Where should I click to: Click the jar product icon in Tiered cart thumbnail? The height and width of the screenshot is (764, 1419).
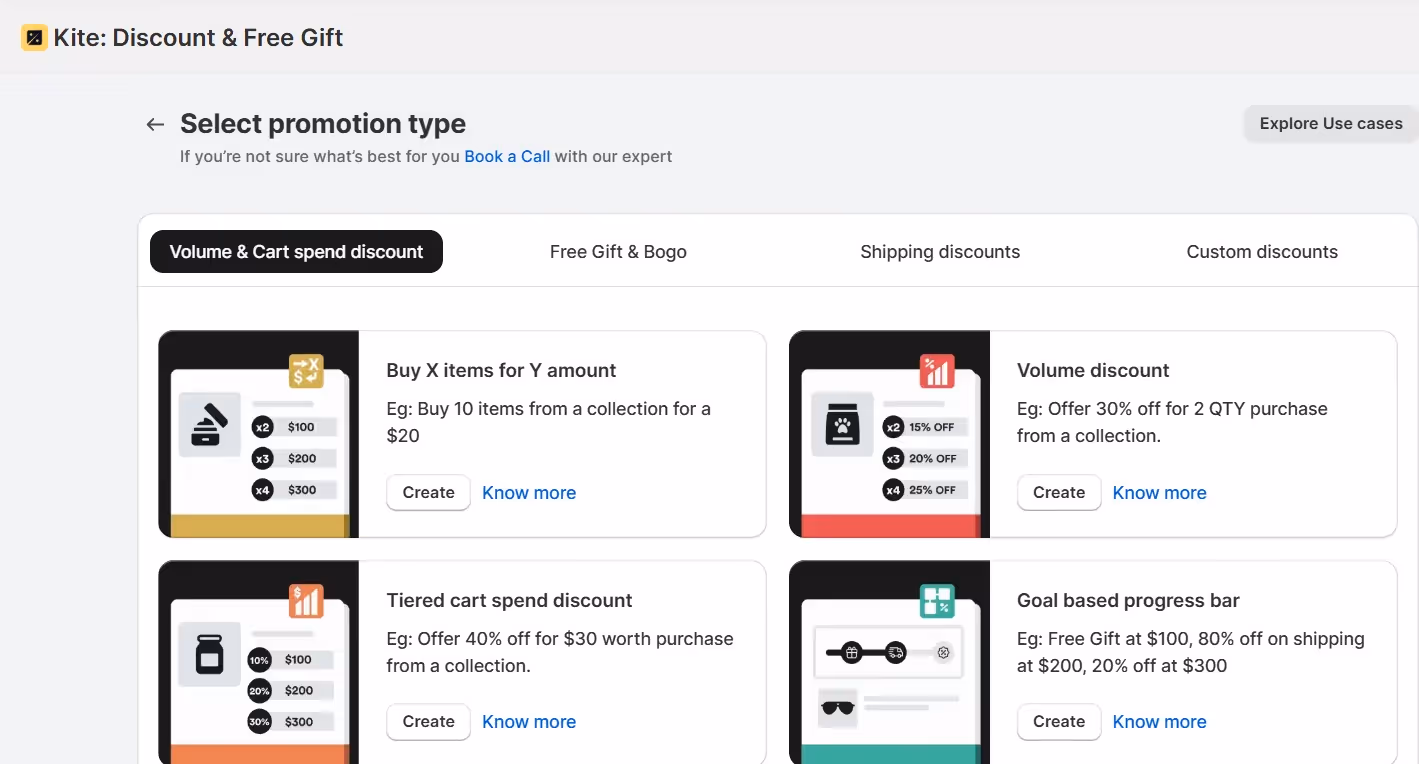click(x=210, y=654)
